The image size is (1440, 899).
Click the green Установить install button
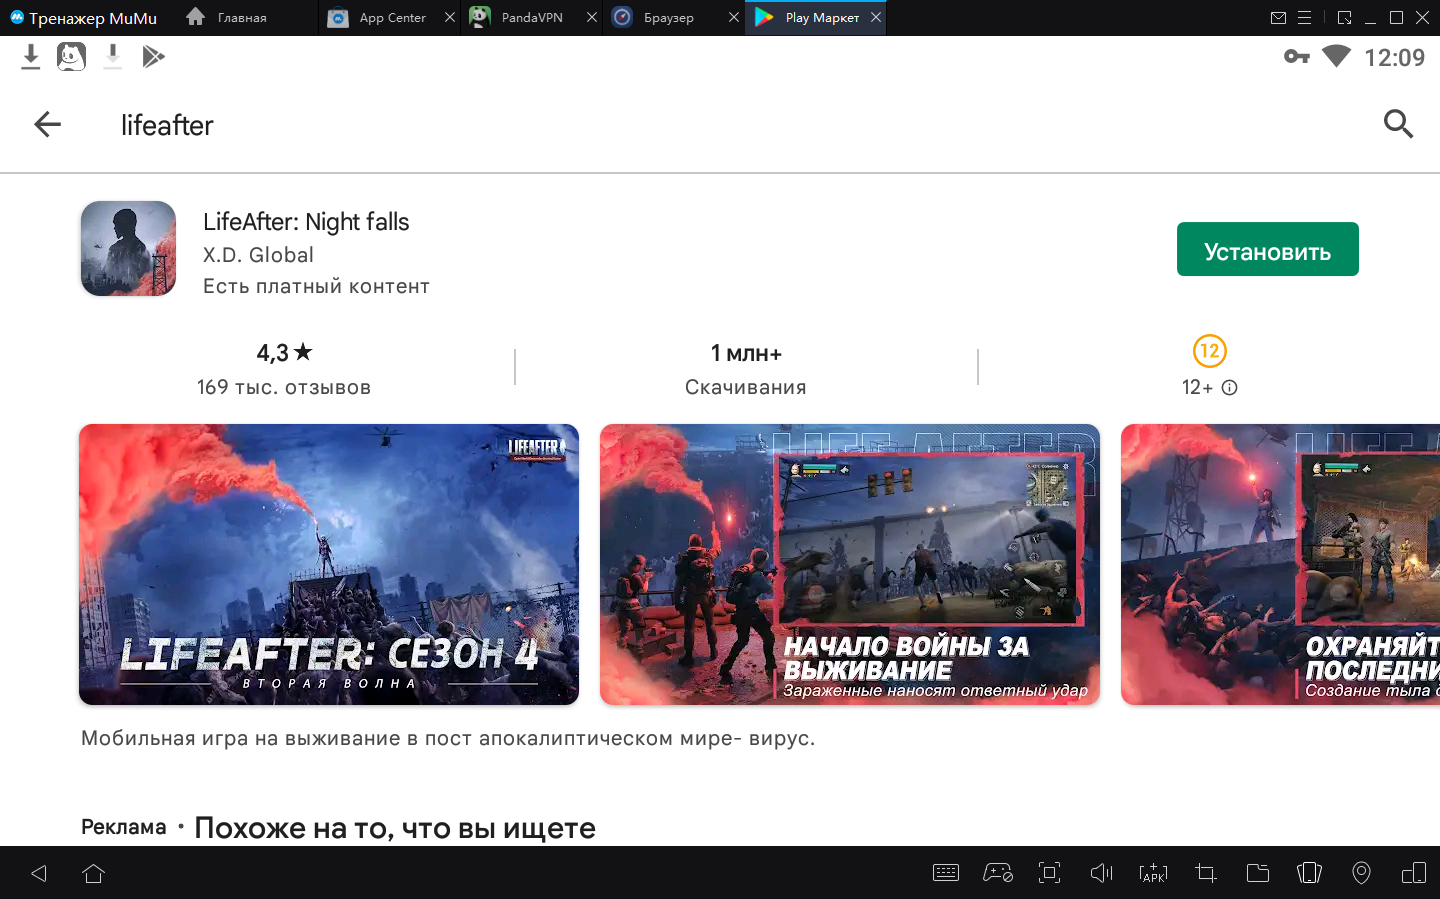pos(1267,250)
